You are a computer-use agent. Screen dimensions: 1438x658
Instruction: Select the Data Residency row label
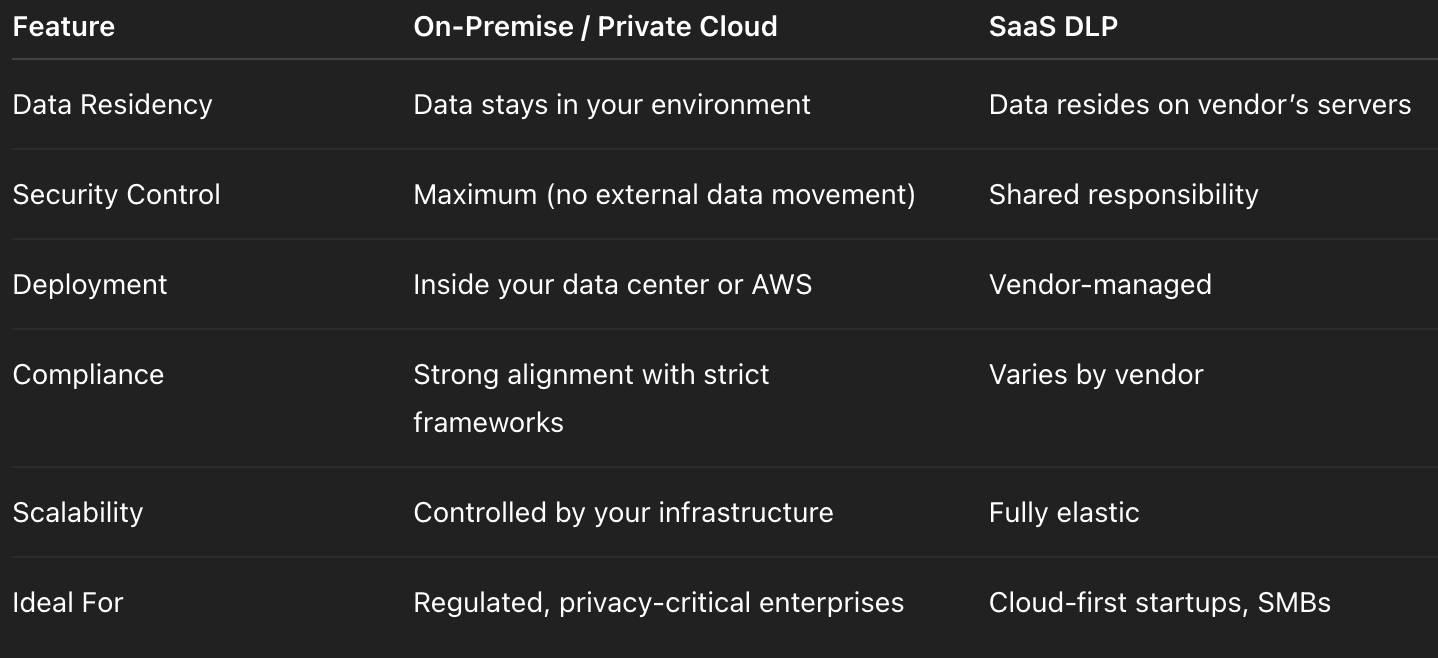click(x=112, y=105)
